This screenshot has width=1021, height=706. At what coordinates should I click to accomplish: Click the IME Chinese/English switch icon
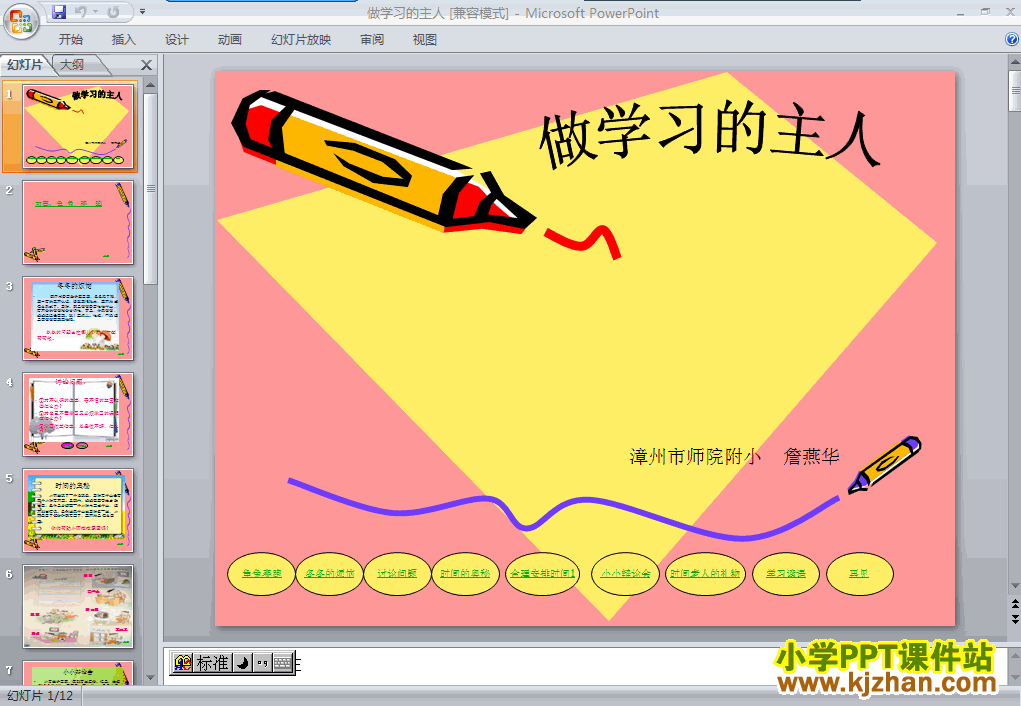(183, 663)
